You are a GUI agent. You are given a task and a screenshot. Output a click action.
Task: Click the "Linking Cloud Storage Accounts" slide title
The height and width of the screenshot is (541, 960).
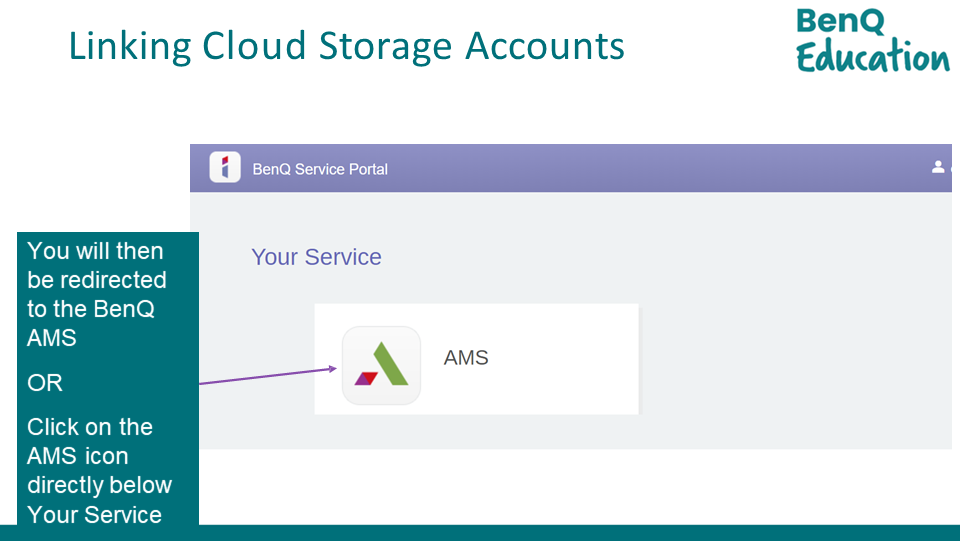pos(346,46)
